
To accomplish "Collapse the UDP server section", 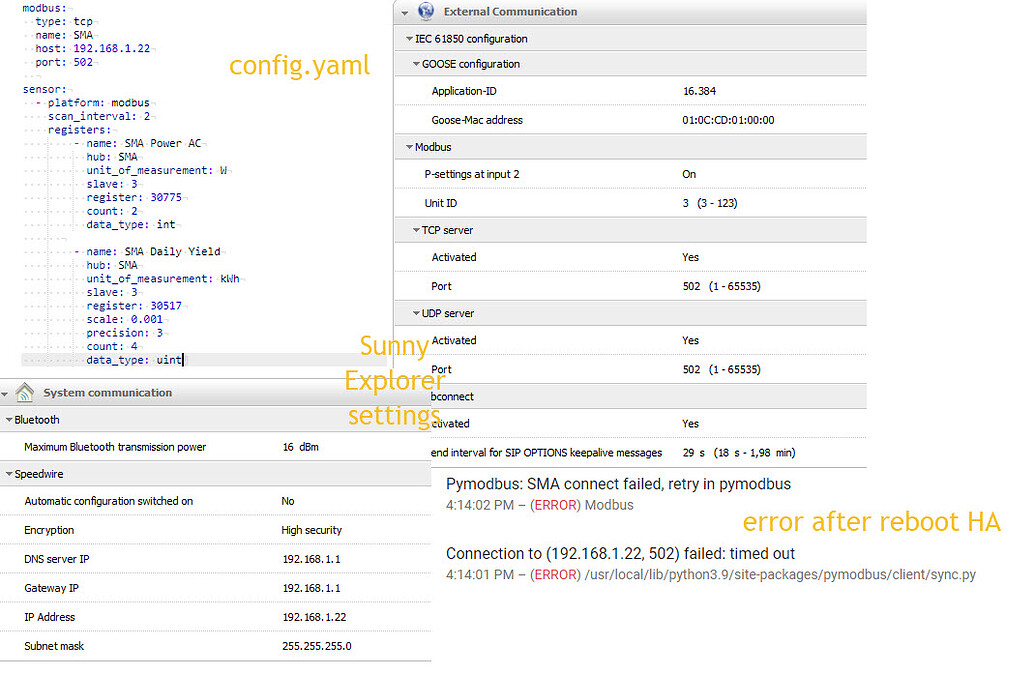I will [418, 313].
